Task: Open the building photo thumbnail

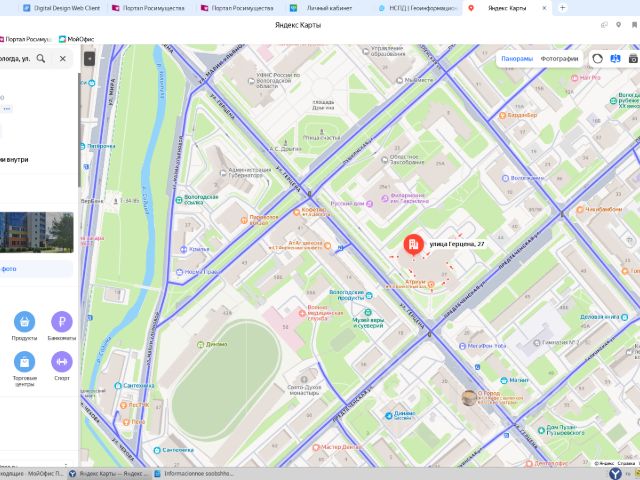Action: [x=36, y=232]
